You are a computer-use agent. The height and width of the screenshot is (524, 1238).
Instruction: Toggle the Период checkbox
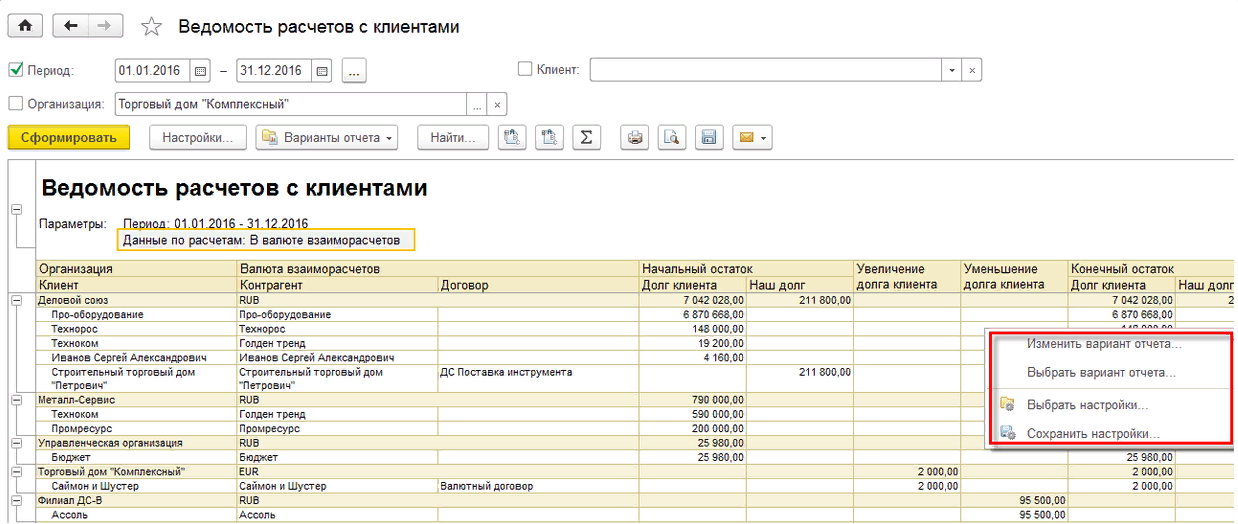[16, 71]
